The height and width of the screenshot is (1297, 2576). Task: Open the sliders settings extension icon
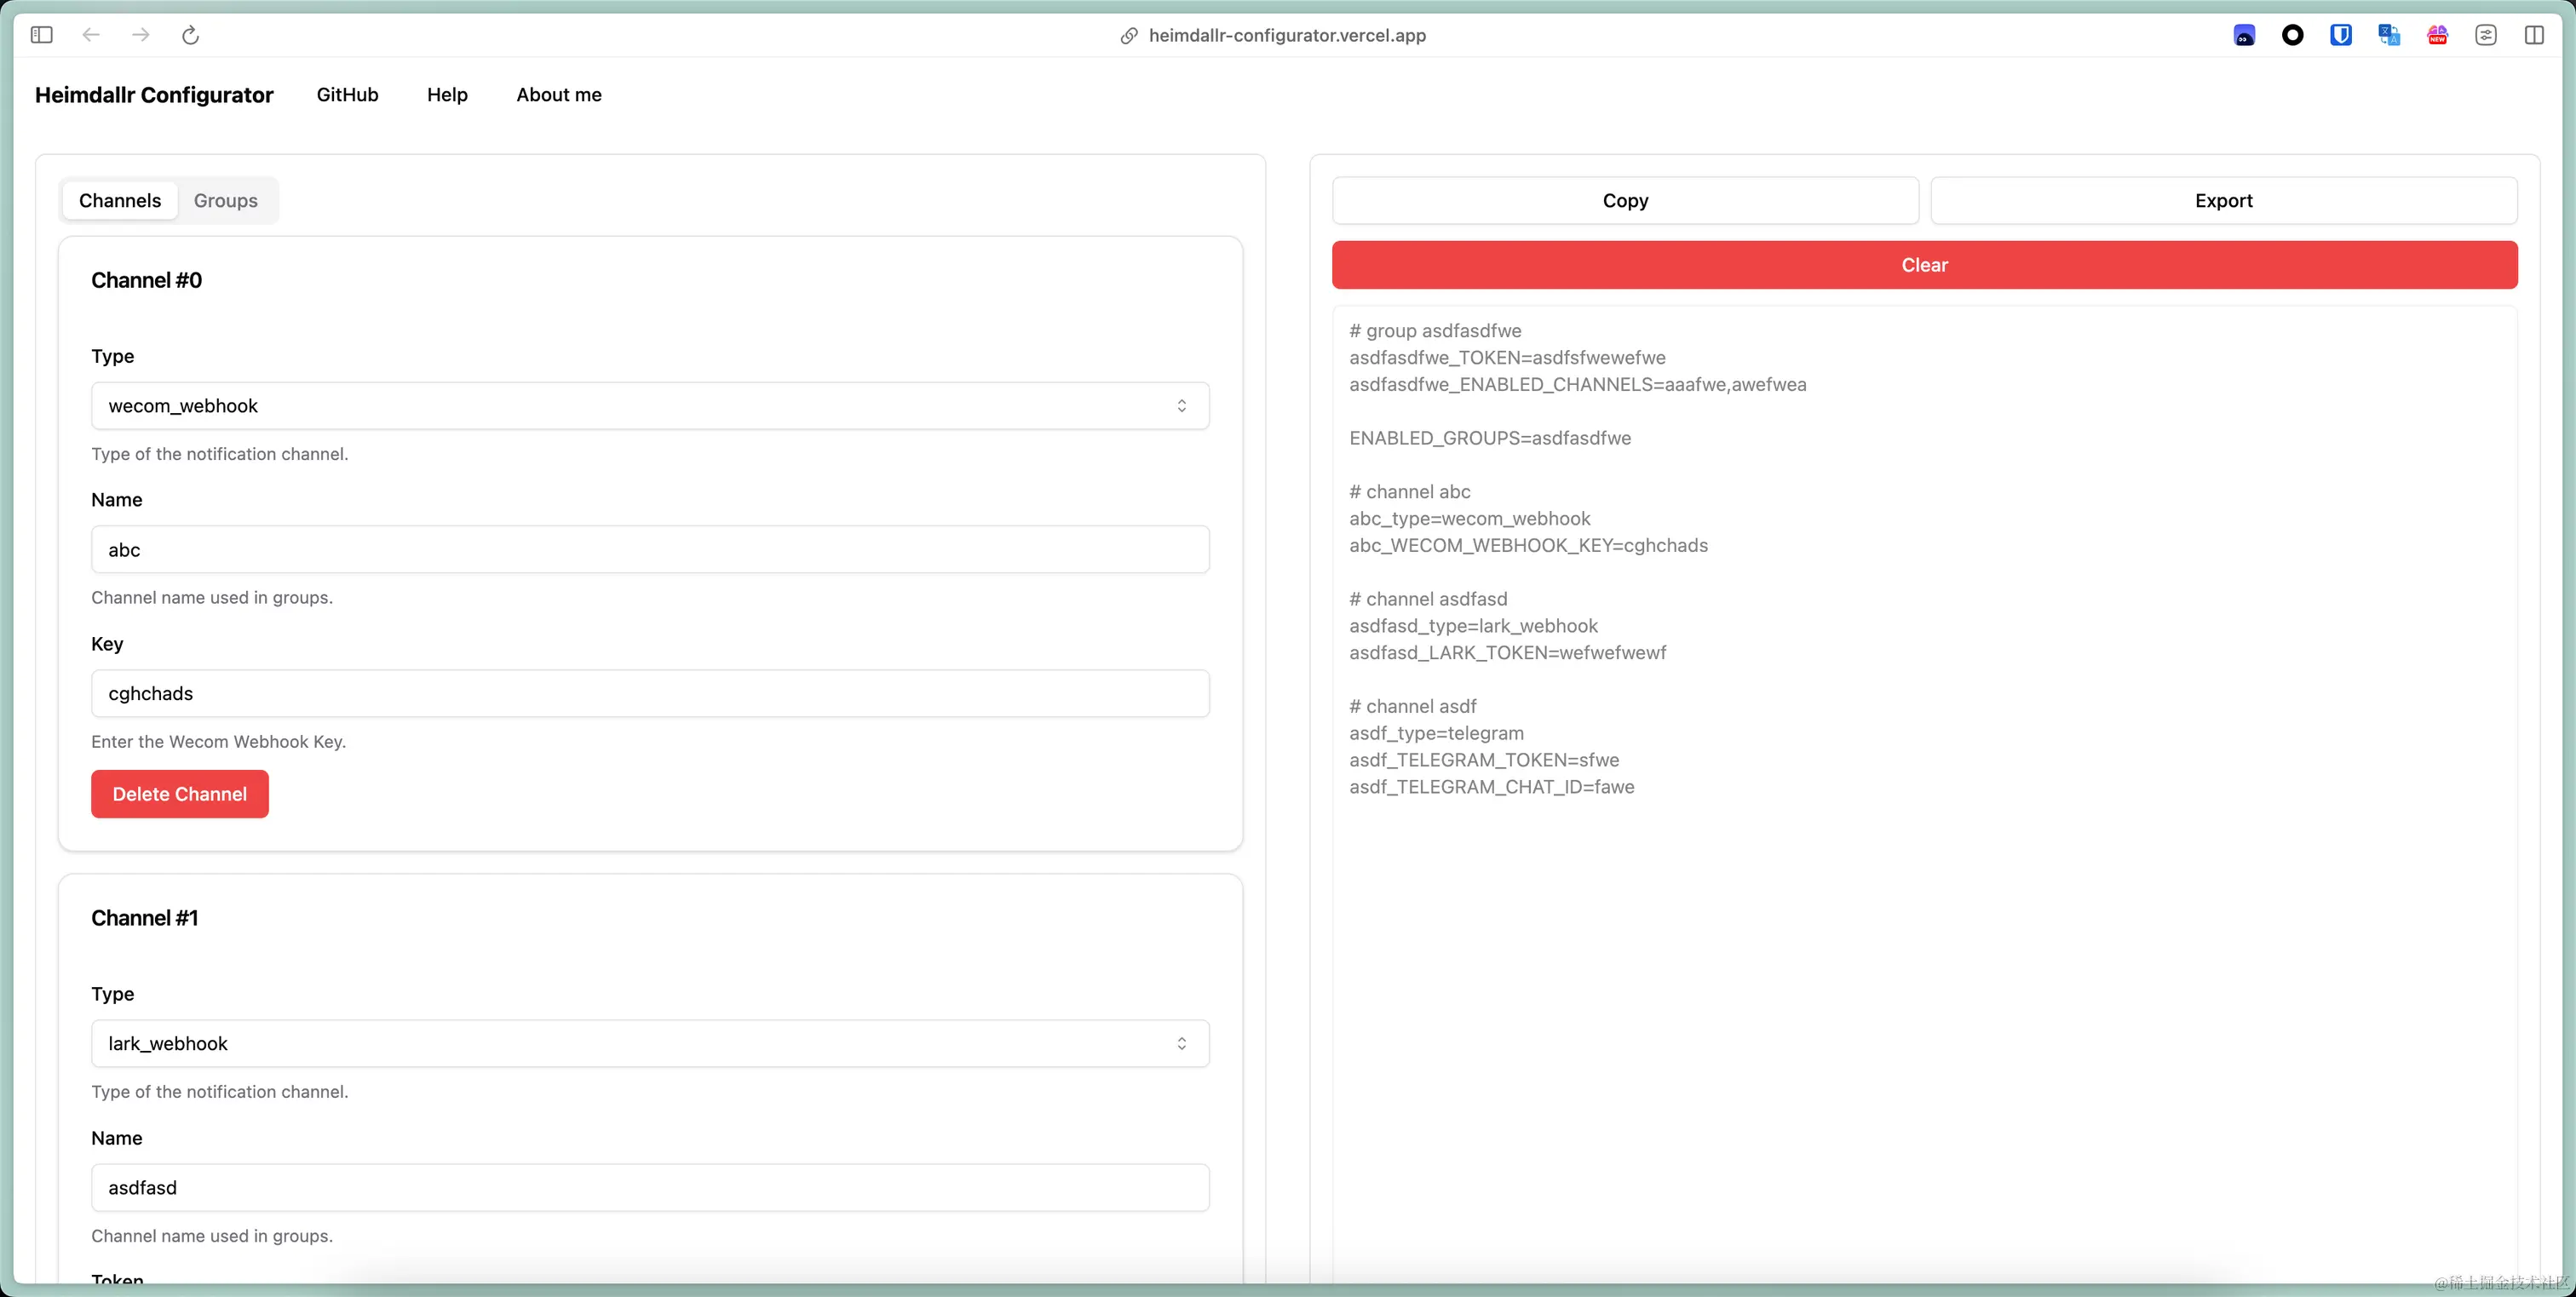[x=2486, y=35]
